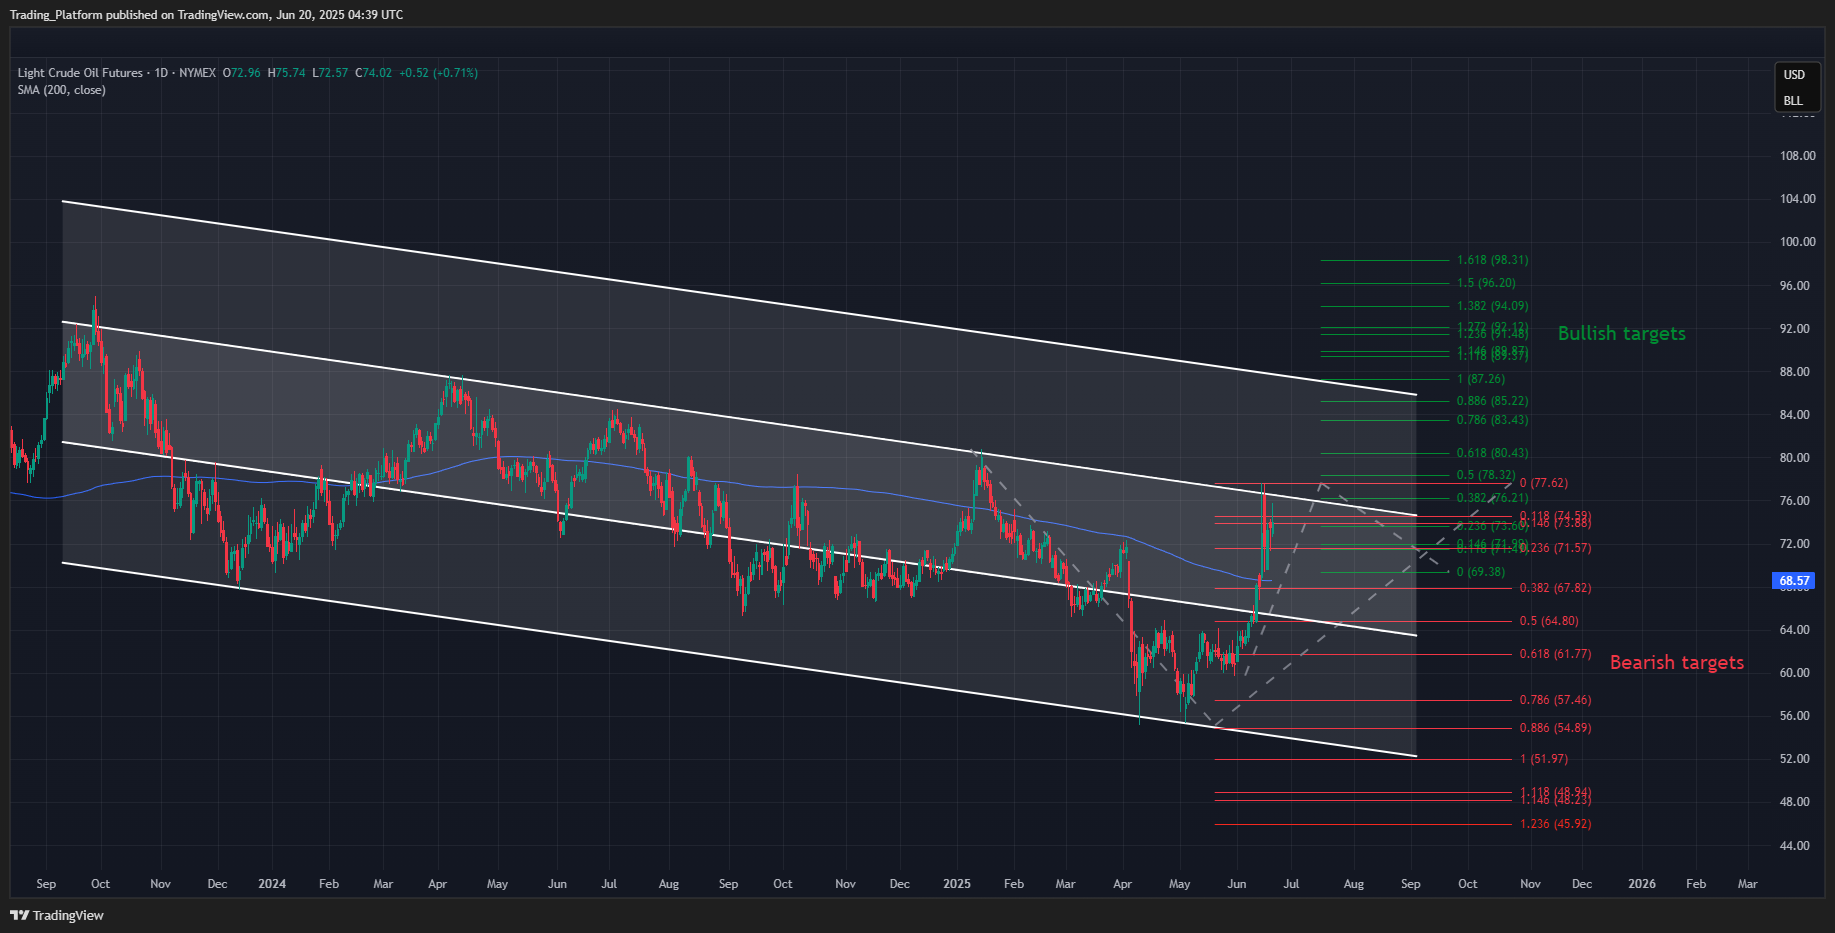
Task: Click the 1.236 (45.92) Fibonacci level label
Action: click(x=1555, y=824)
